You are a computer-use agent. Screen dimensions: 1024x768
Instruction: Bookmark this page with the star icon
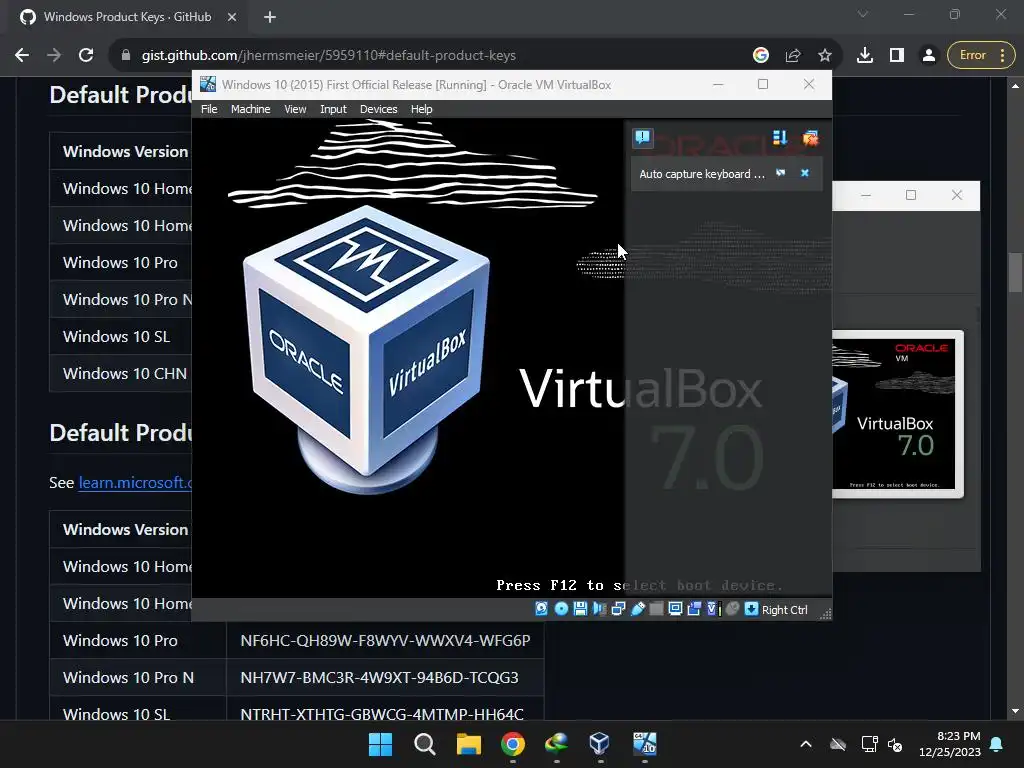(825, 56)
